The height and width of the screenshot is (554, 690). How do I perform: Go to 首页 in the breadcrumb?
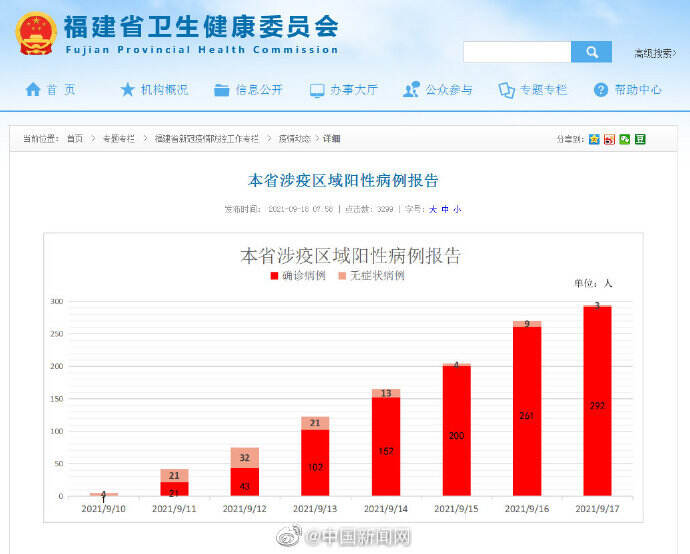[x=75, y=139]
